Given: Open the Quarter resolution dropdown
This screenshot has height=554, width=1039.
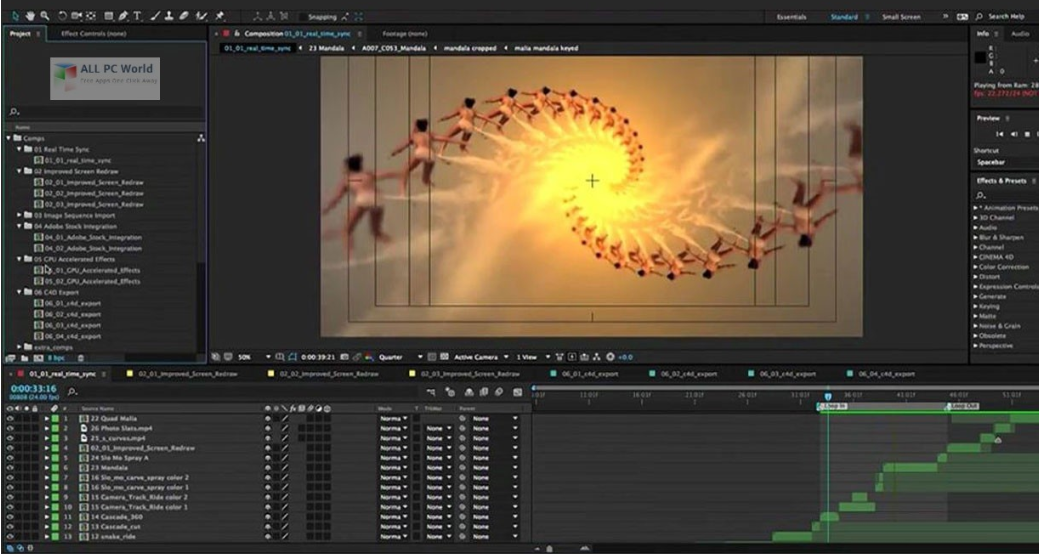Looking at the screenshot, I should coord(396,357).
